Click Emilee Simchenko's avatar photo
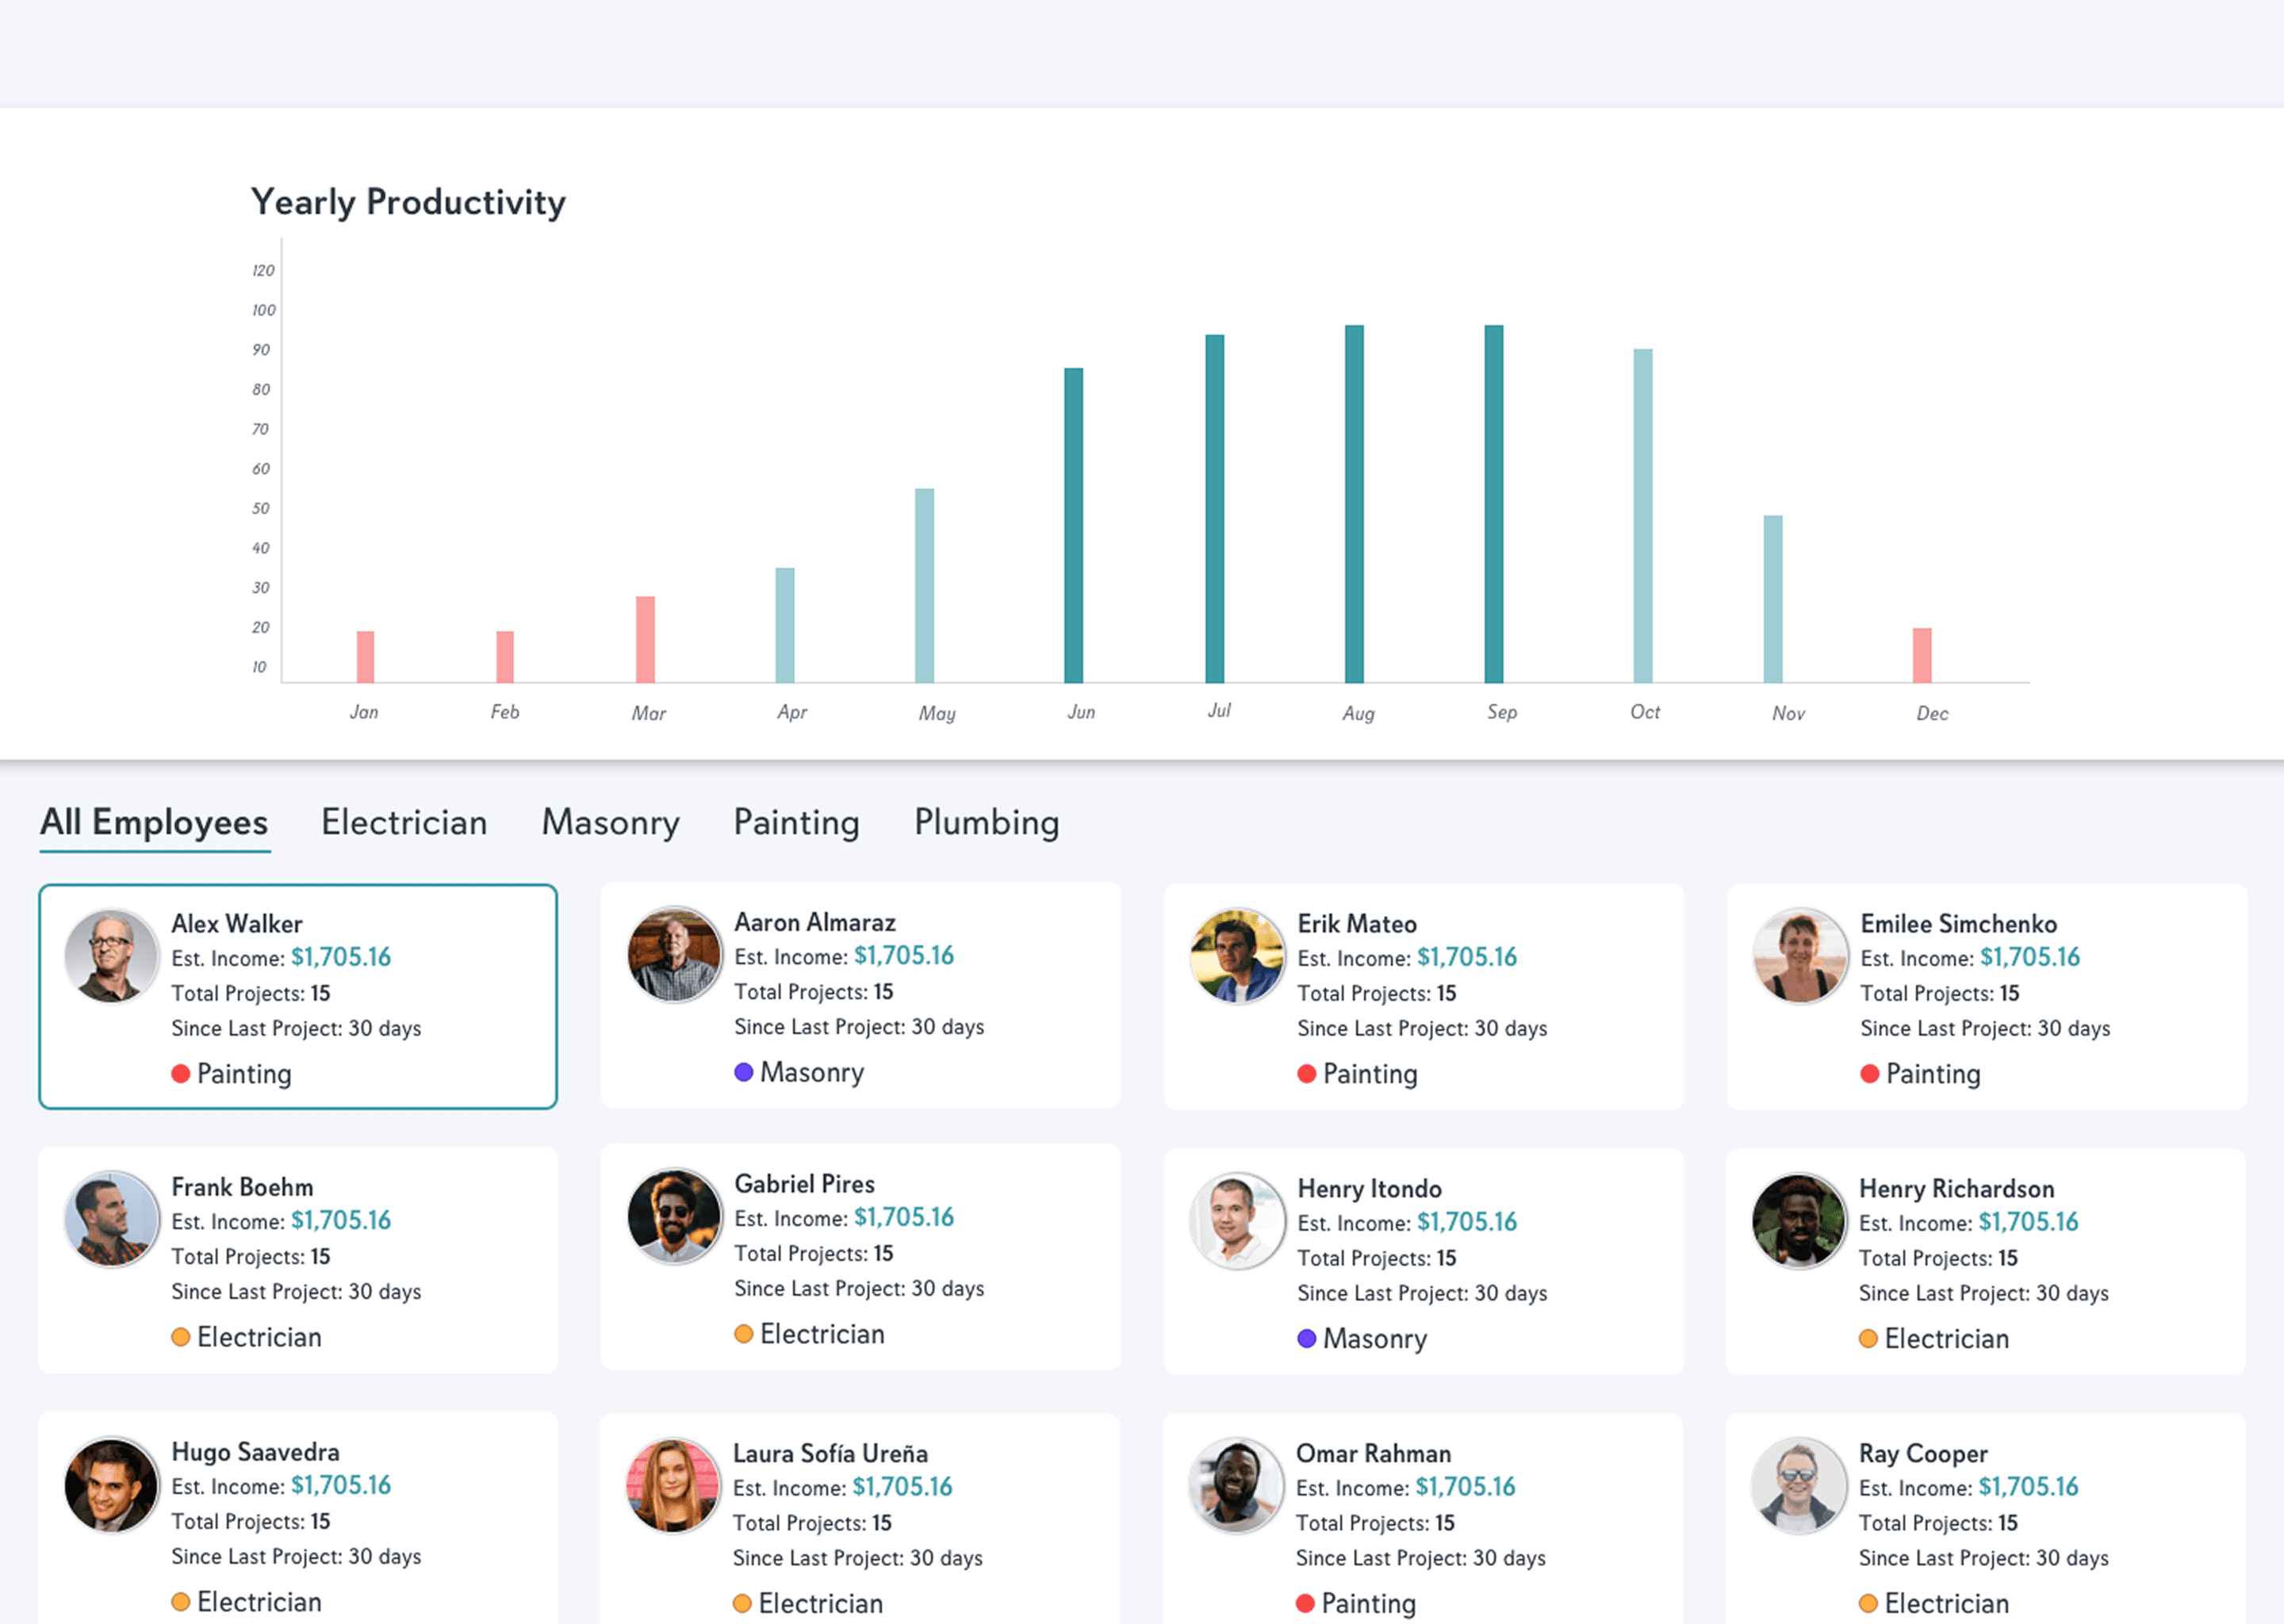 pos(1800,955)
